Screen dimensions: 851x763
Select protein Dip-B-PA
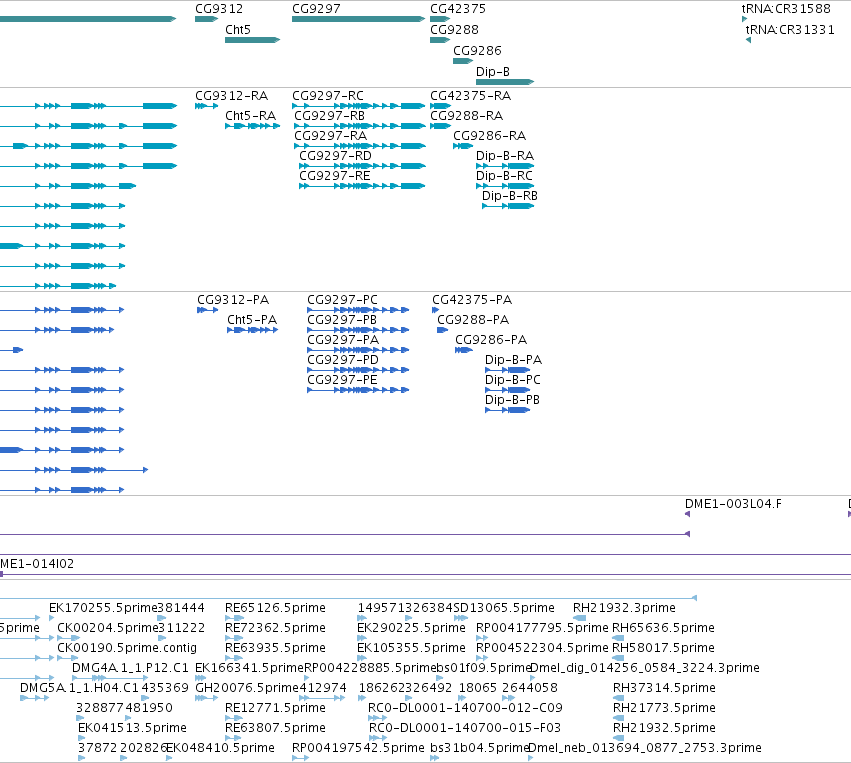[x=513, y=360]
